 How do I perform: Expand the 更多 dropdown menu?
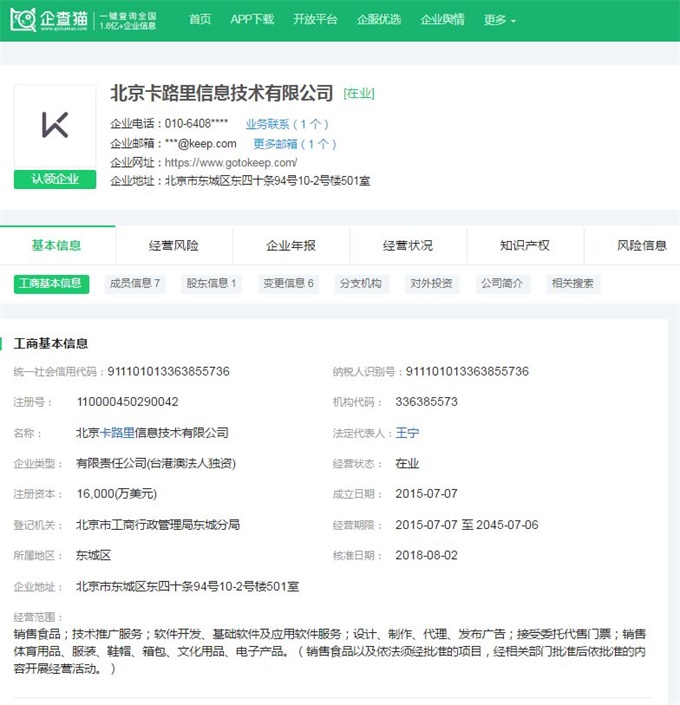point(499,20)
